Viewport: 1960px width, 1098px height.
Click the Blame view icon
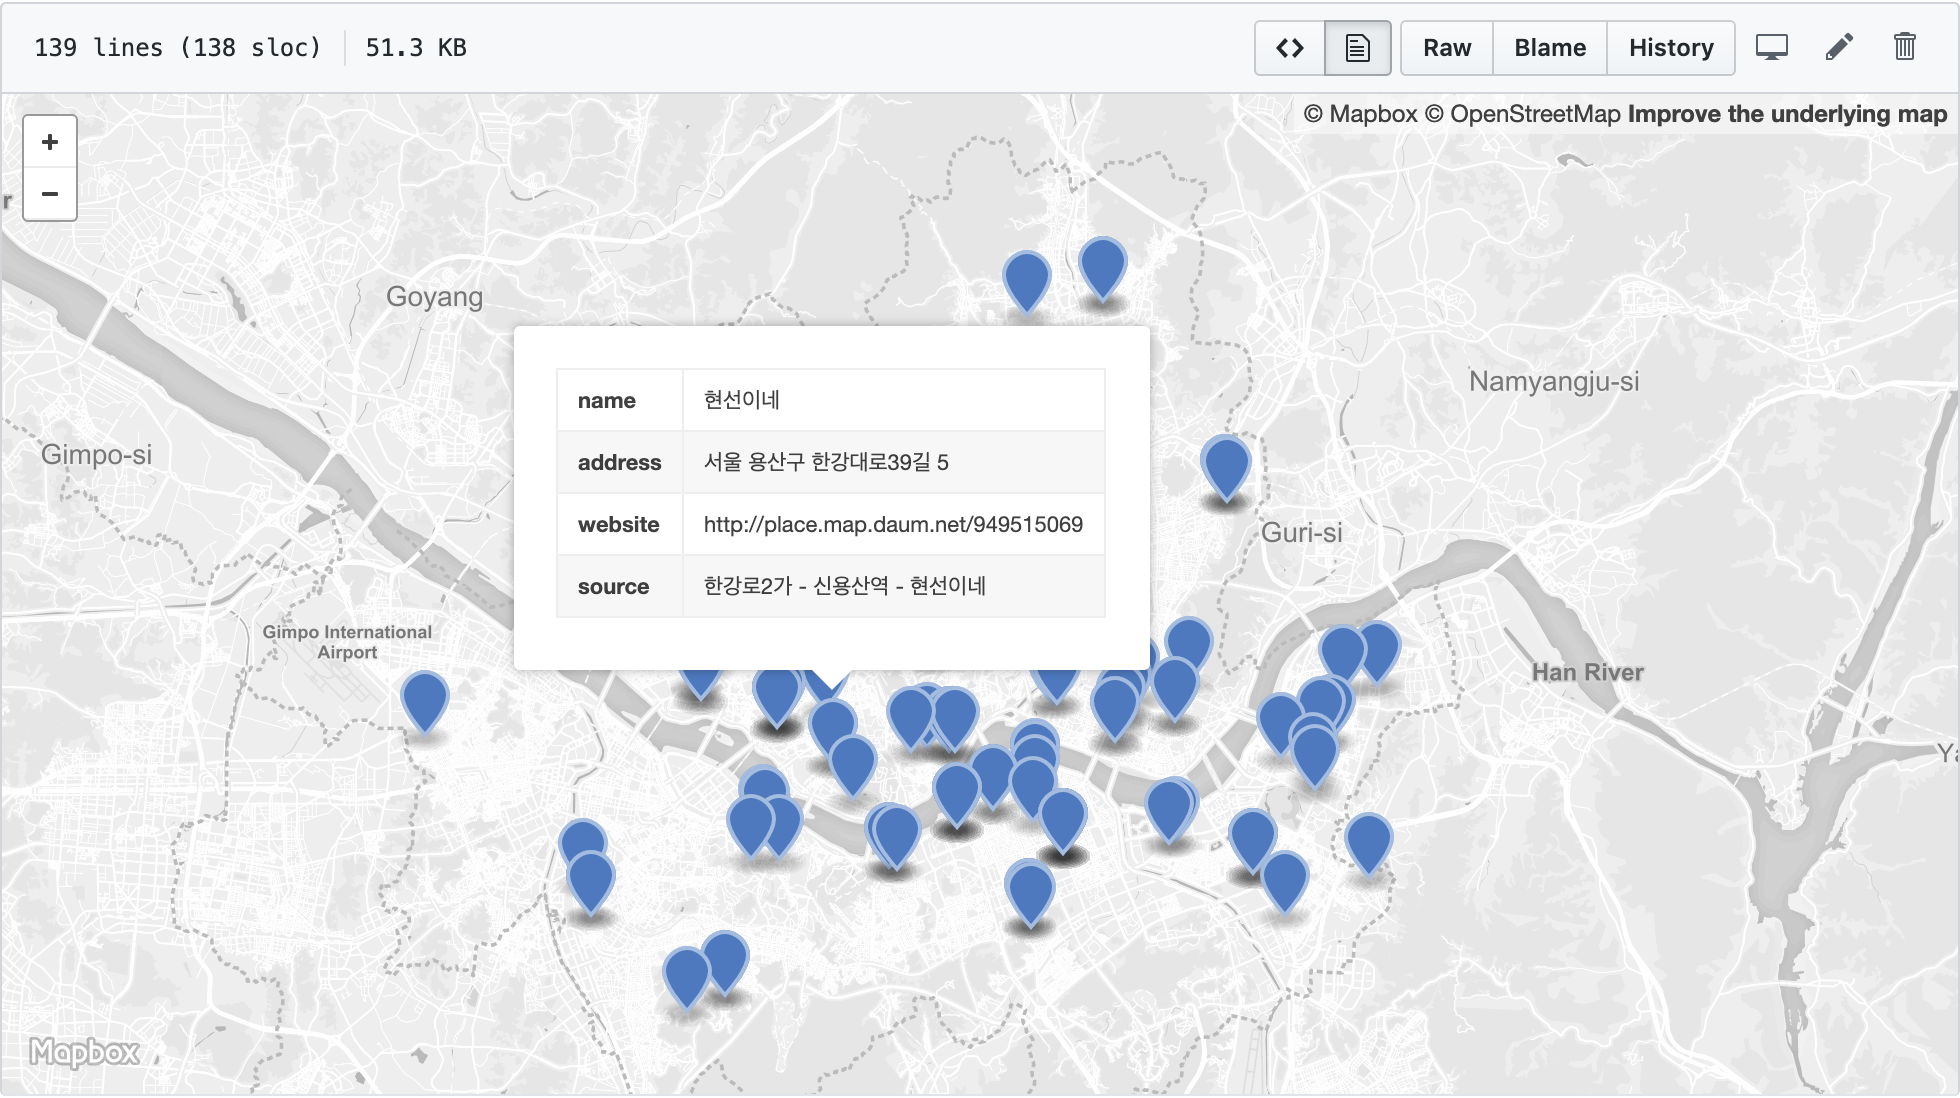(1548, 48)
